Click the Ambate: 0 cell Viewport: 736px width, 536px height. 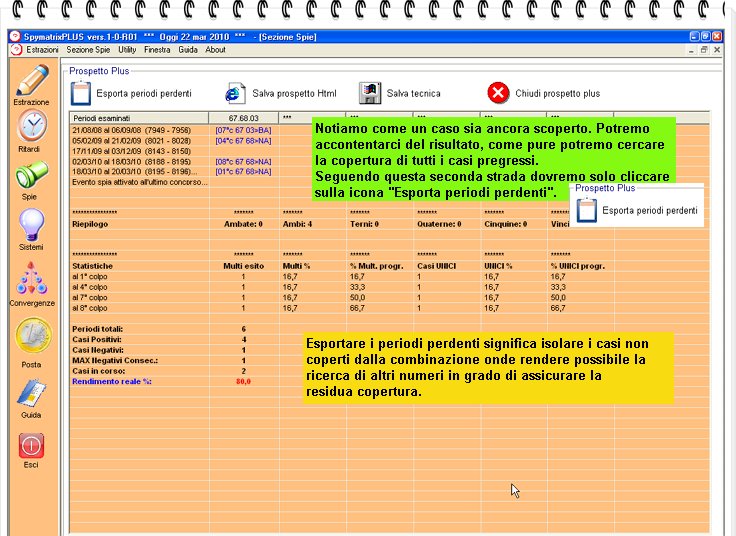(243, 224)
